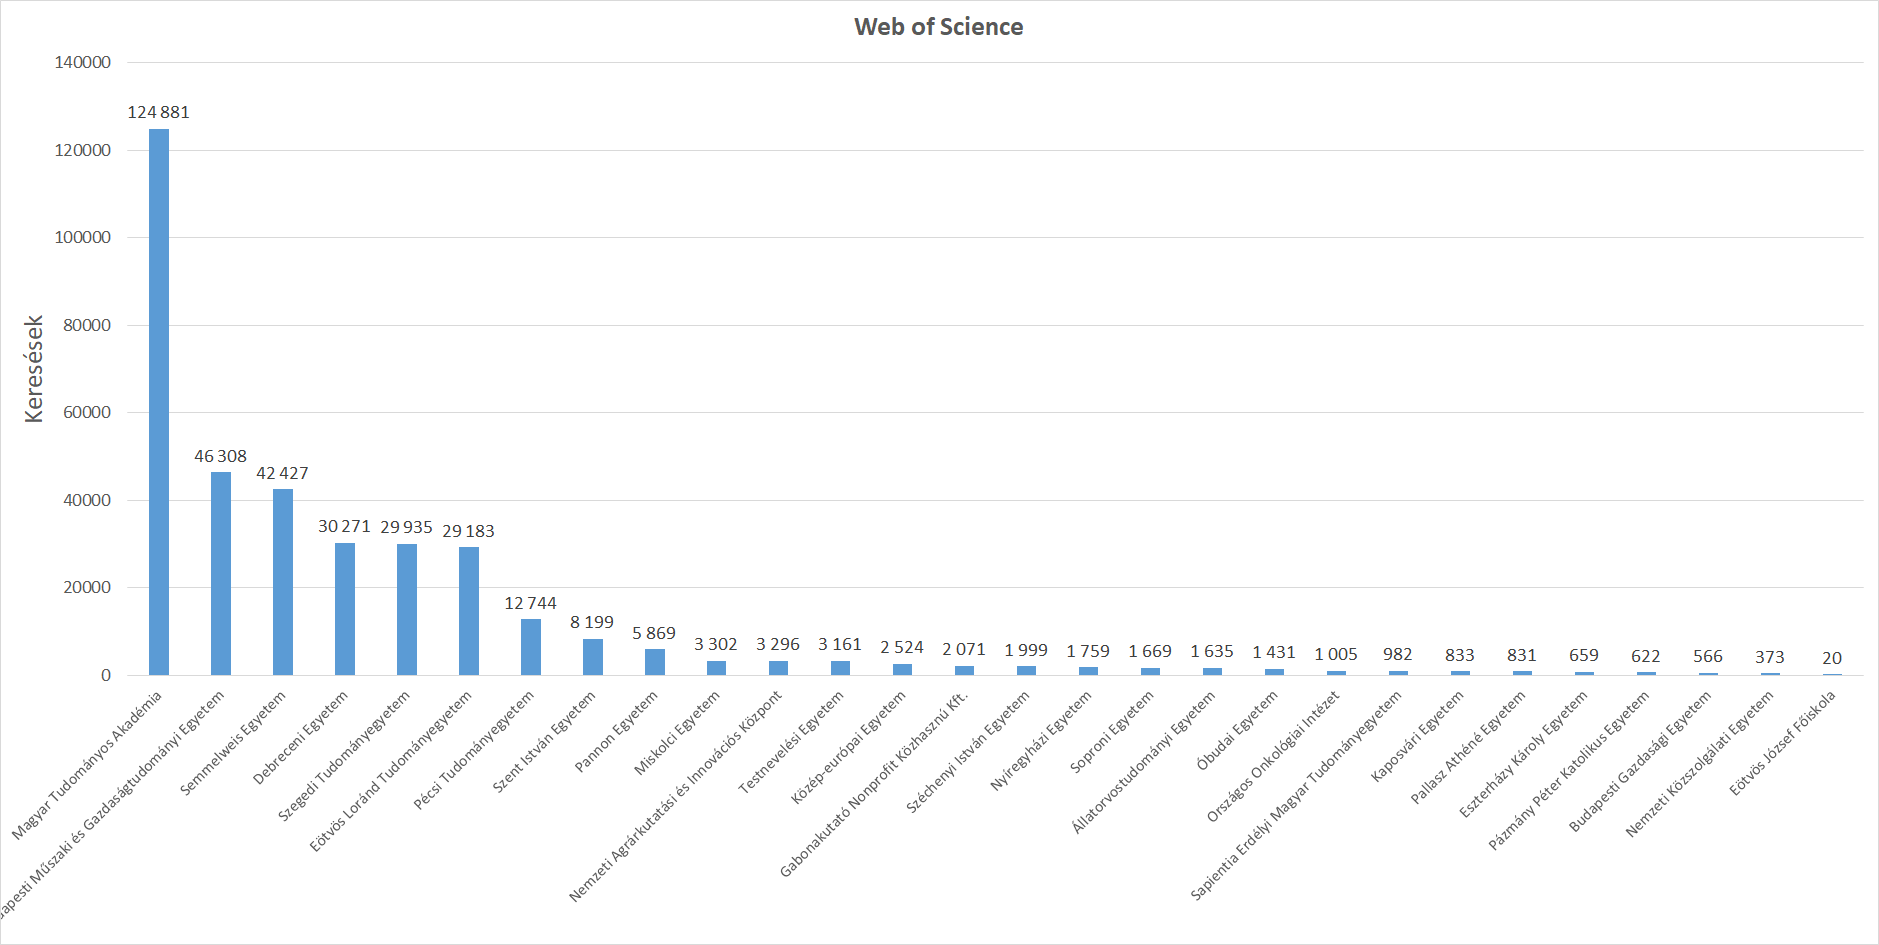1879x945 pixels.
Task: Click the Szent István Egyetem axis label
Action: tap(545, 741)
